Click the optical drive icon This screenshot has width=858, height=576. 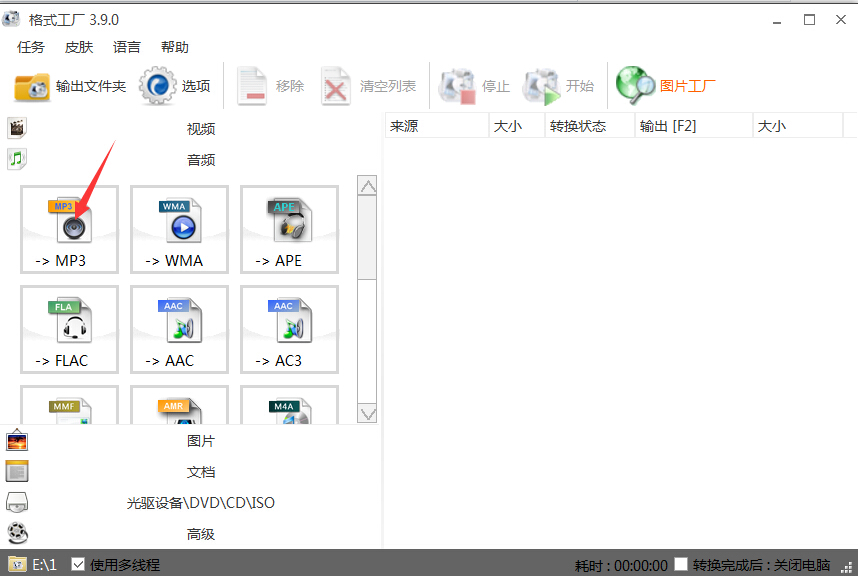(x=17, y=503)
